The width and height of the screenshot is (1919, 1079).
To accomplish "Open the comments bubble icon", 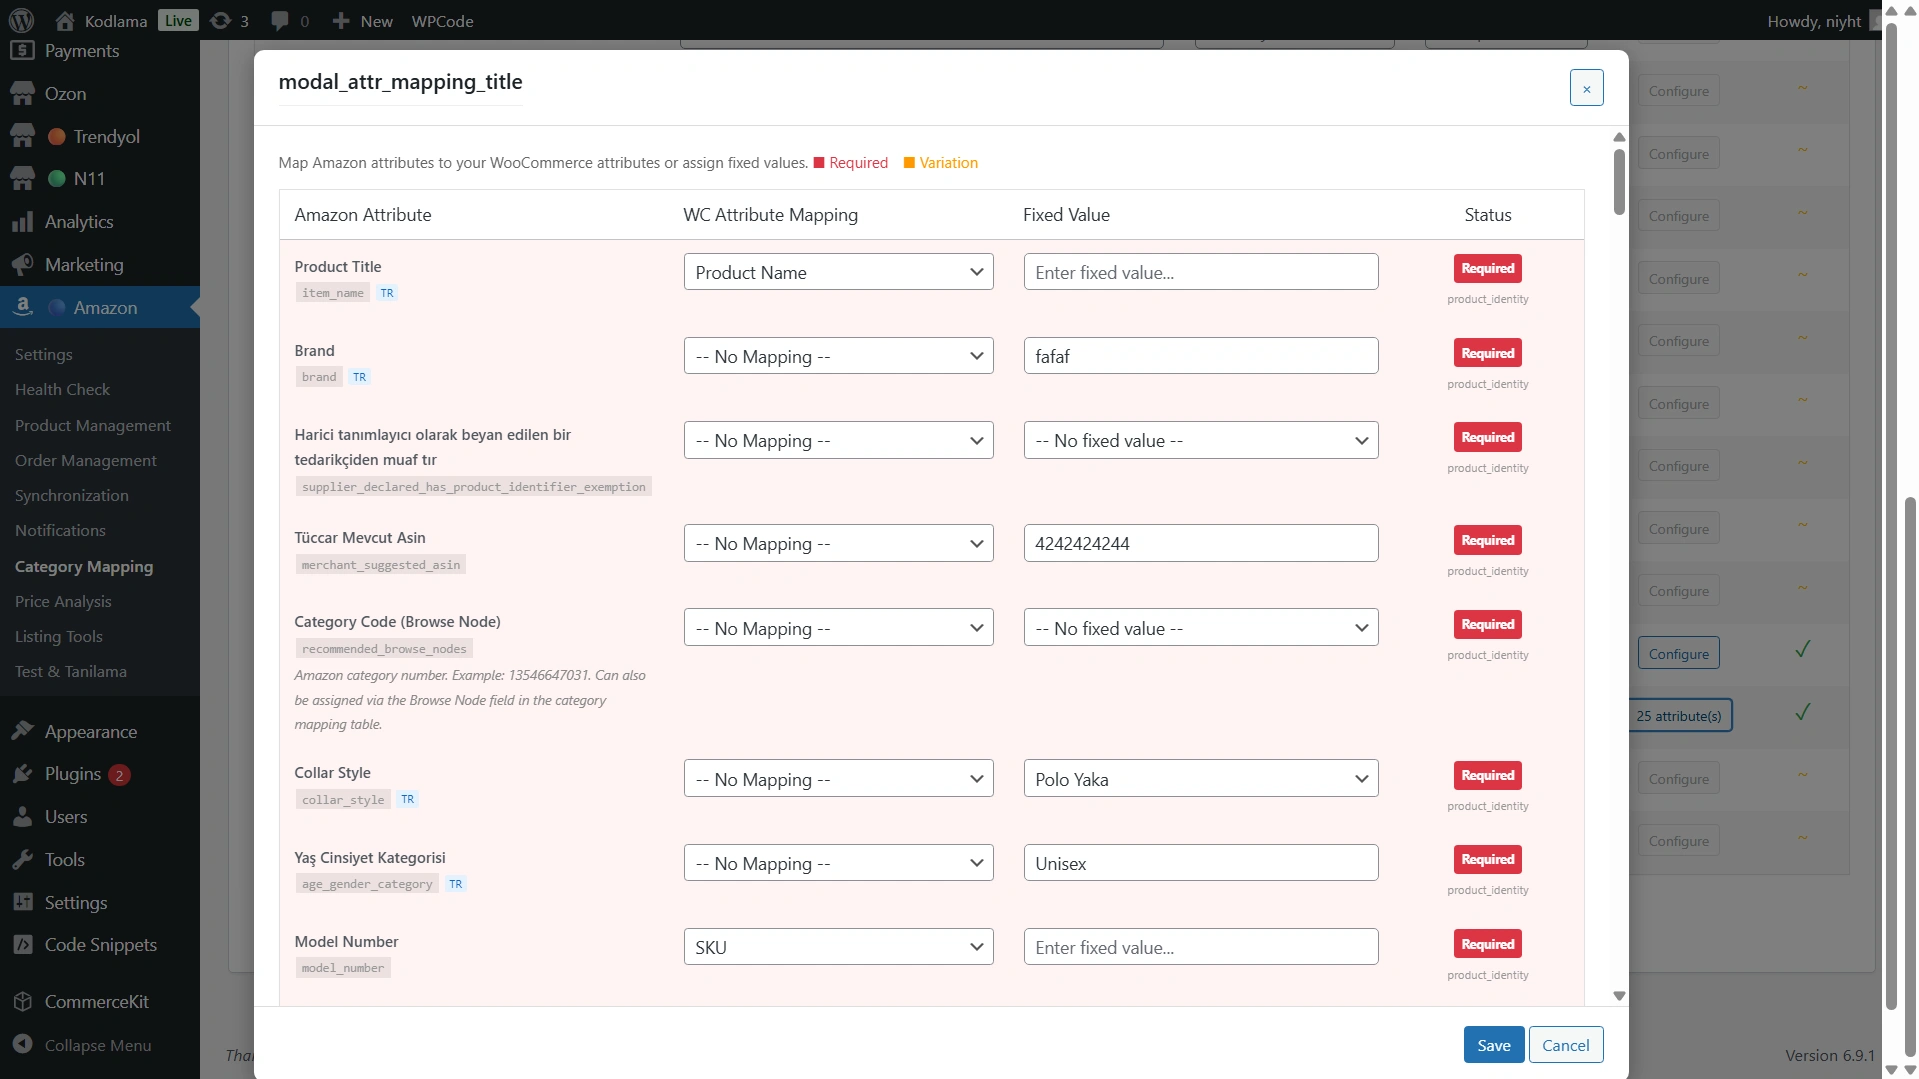I will click(x=280, y=20).
